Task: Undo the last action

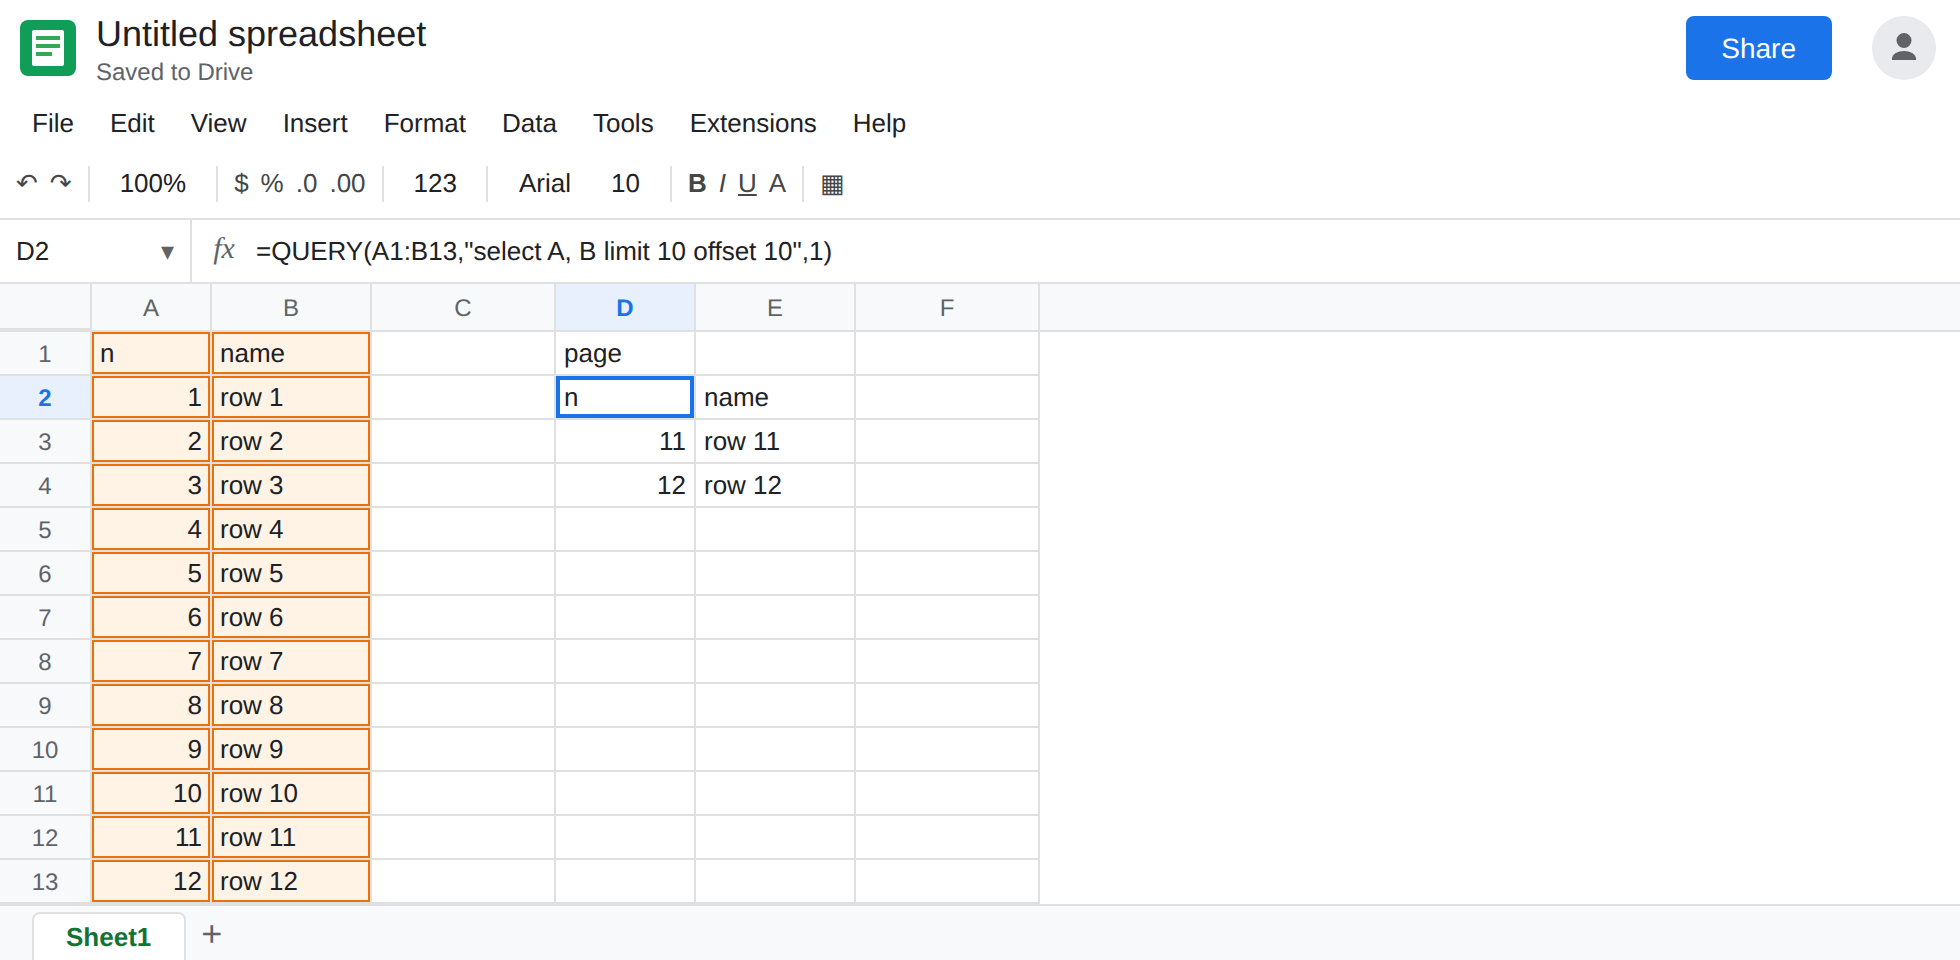Action: pyautogui.click(x=27, y=183)
